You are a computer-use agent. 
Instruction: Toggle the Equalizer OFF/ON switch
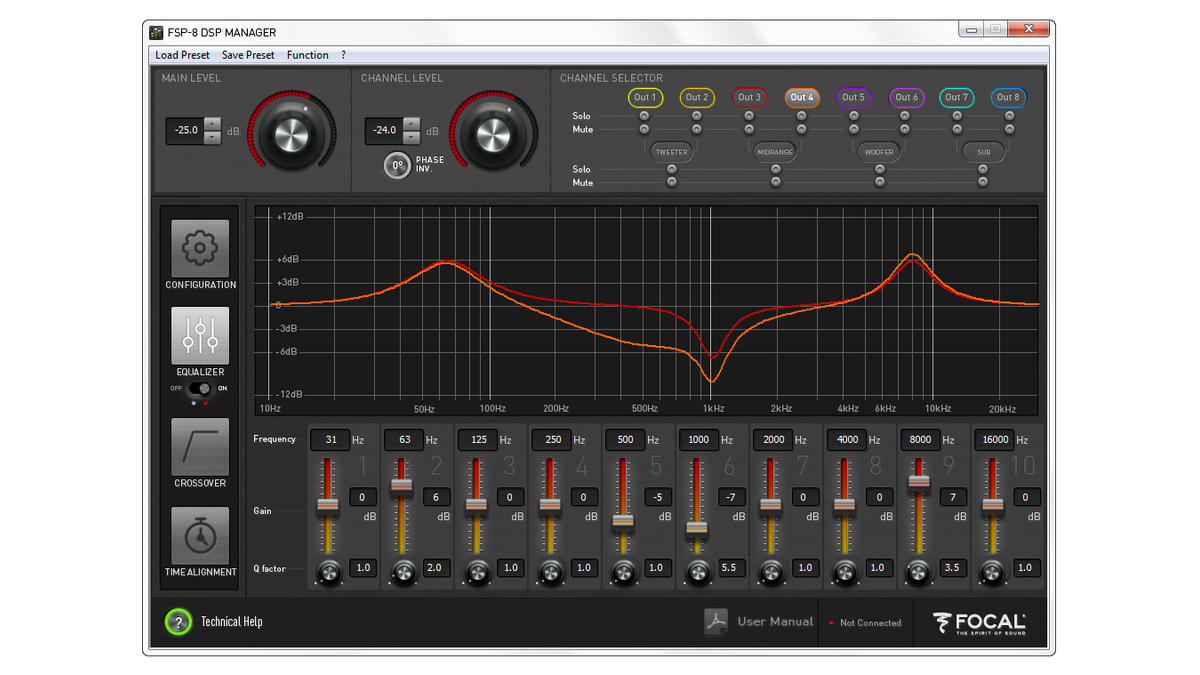pos(204,388)
